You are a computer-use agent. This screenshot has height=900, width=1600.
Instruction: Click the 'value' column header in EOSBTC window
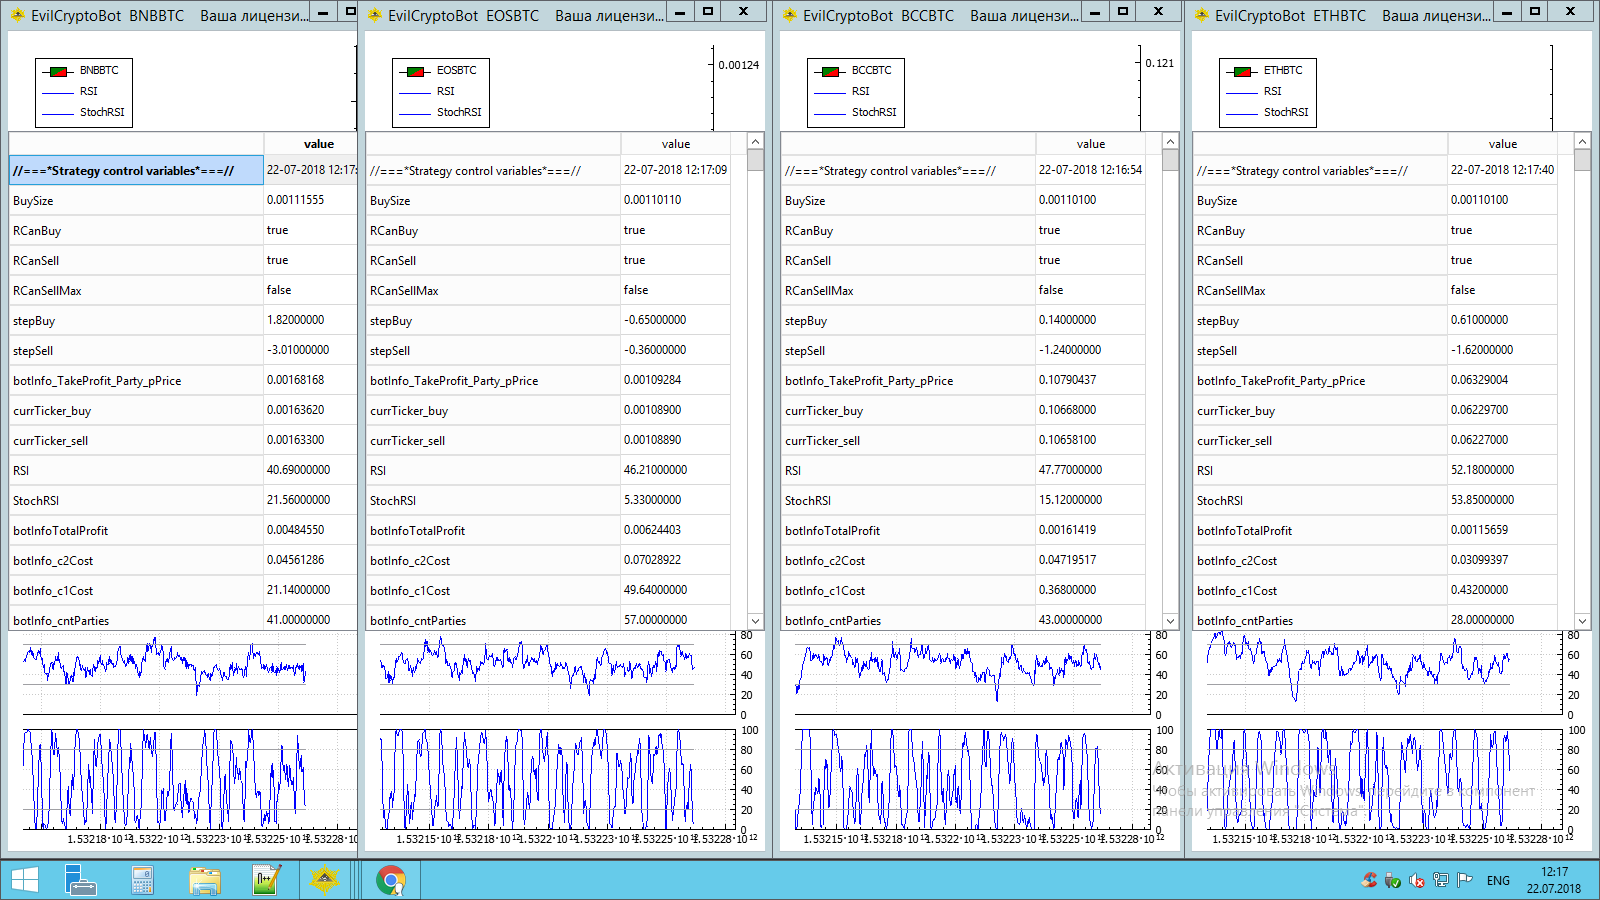coord(675,144)
